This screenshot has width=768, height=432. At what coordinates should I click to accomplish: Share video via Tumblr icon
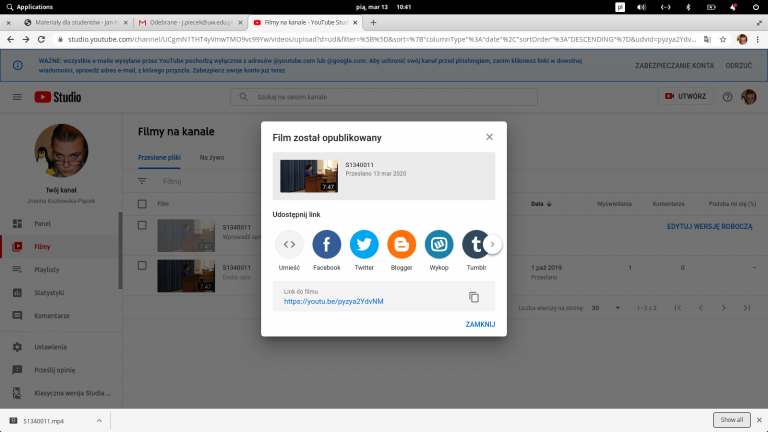pos(473,244)
